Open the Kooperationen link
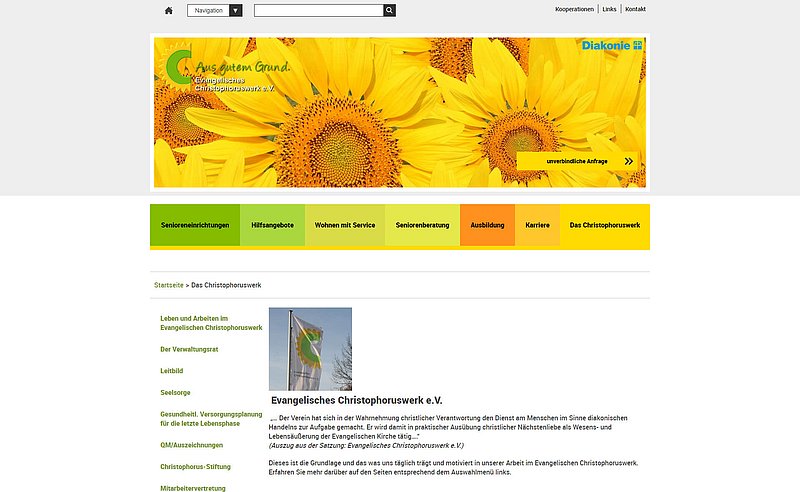Screen dimensions: 800x492 click(574, 9)
